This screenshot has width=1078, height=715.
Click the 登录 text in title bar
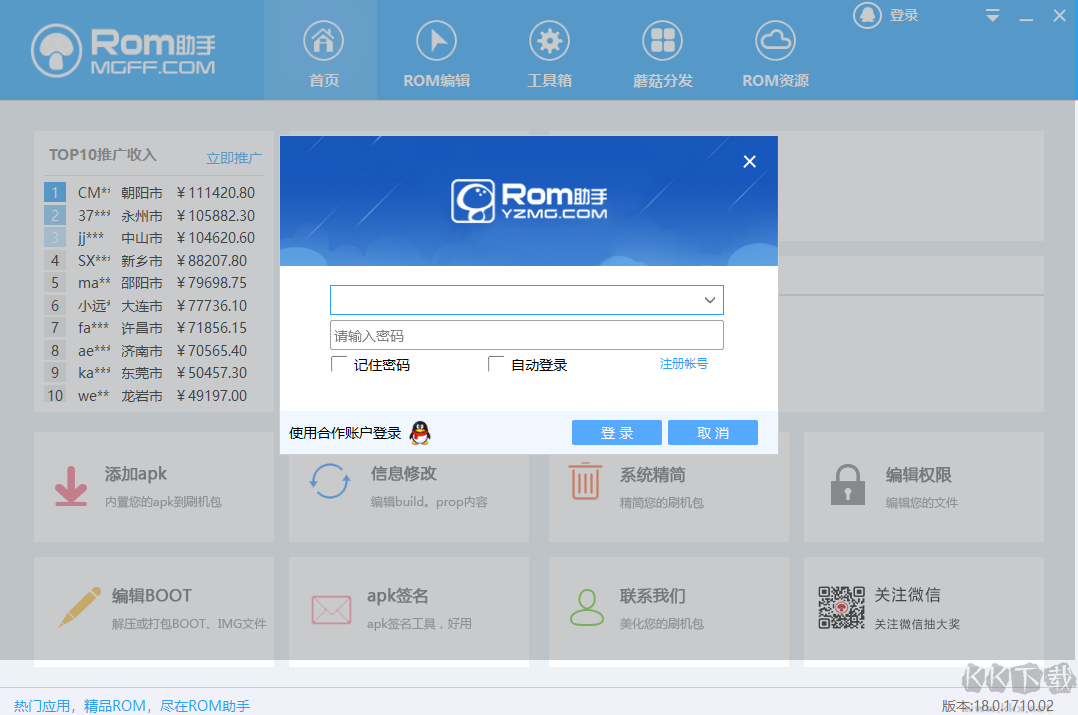pos(904,15)
